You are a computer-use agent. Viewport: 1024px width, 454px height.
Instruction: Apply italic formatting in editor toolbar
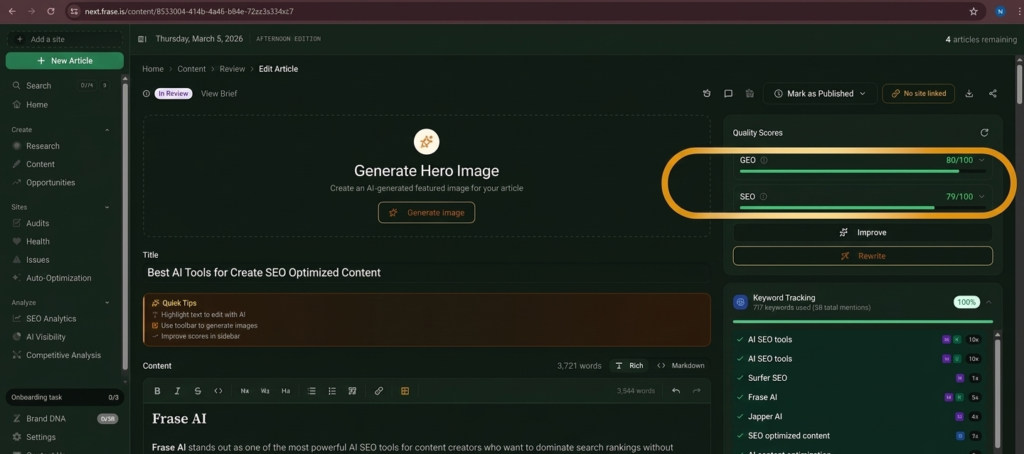[177, 391]
